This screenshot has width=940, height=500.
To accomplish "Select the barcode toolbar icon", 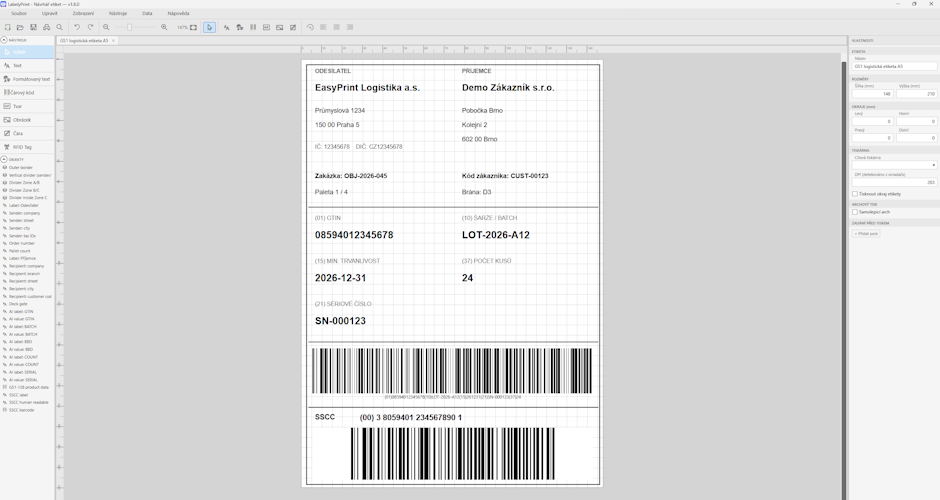I will [253, 27].
